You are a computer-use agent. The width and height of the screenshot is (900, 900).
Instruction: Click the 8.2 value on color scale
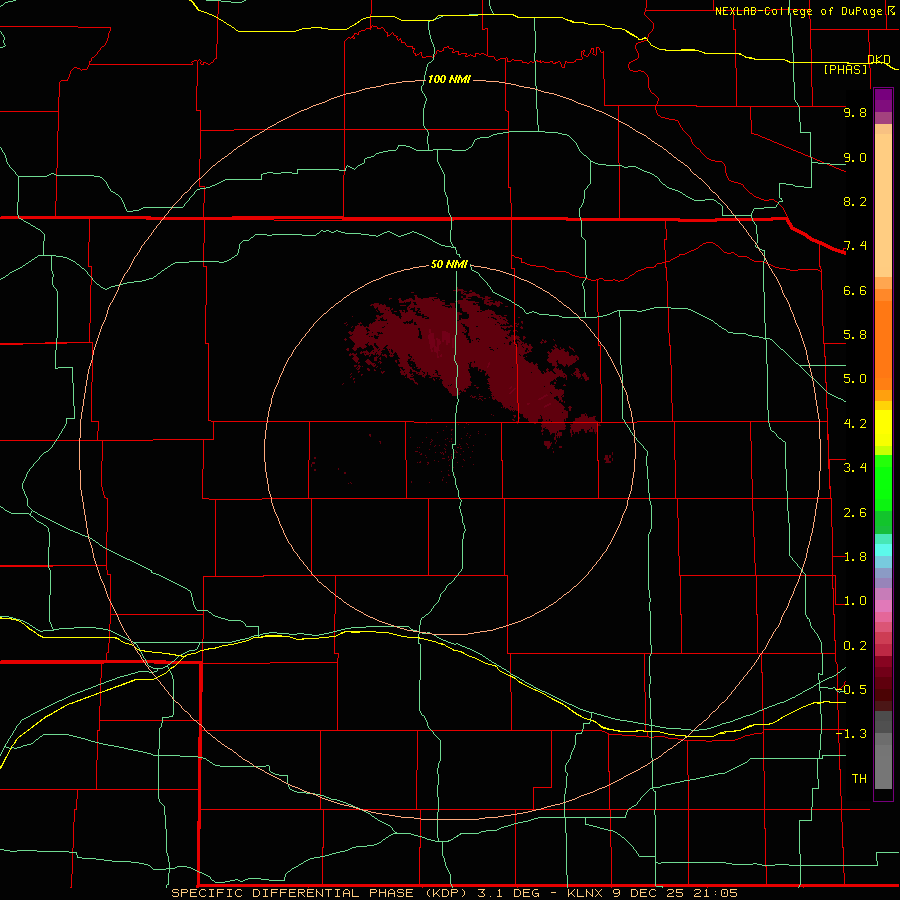[855, 201]
